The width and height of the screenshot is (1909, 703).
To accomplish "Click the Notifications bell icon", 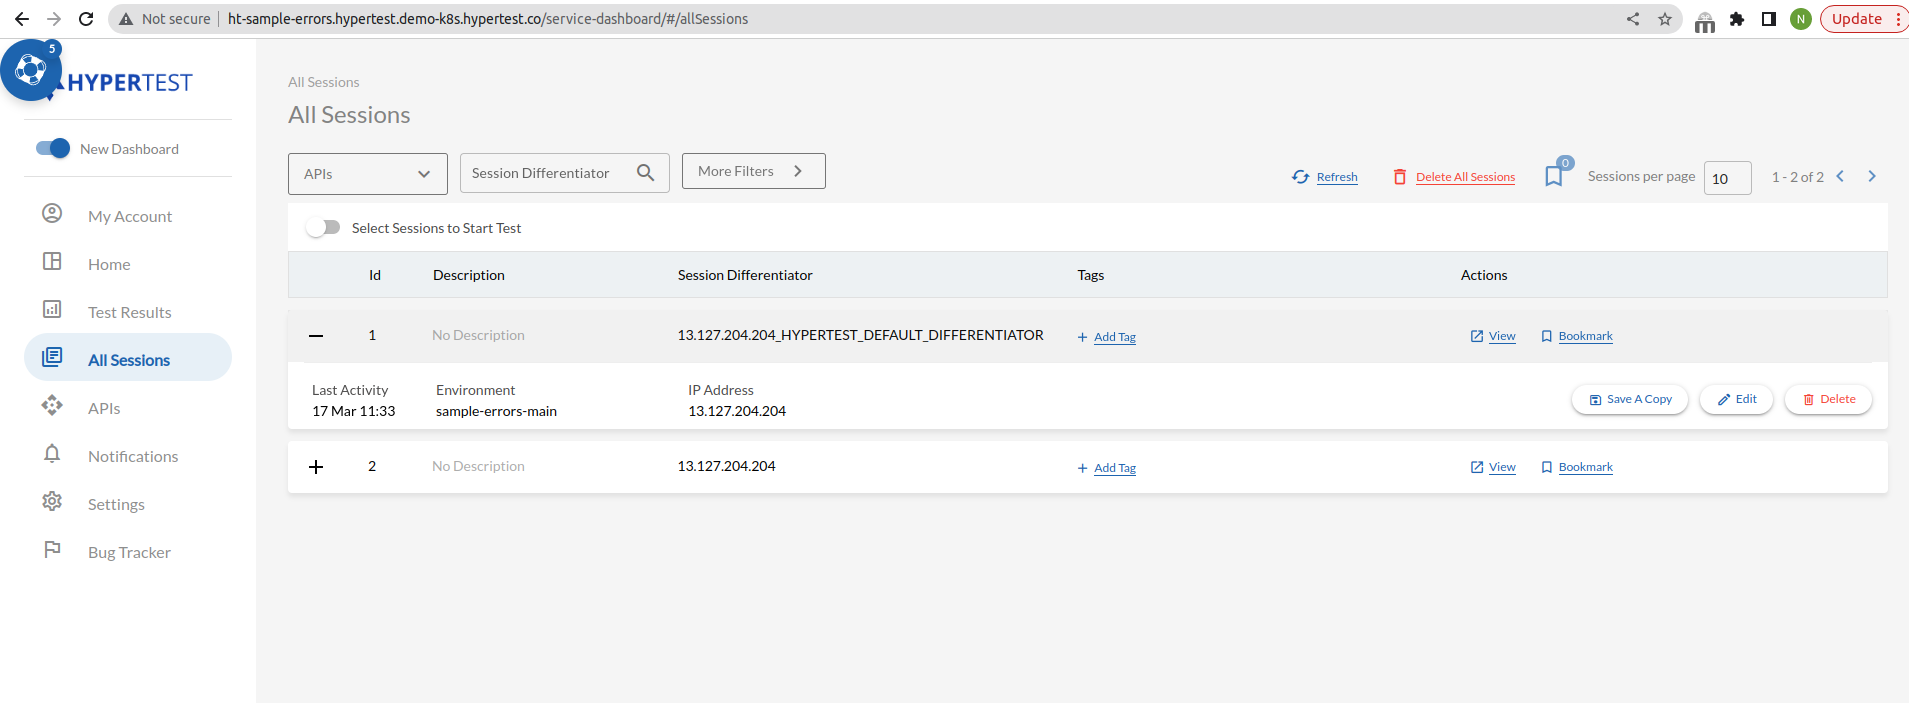I will pyautogui.click(x=52, y=453).
